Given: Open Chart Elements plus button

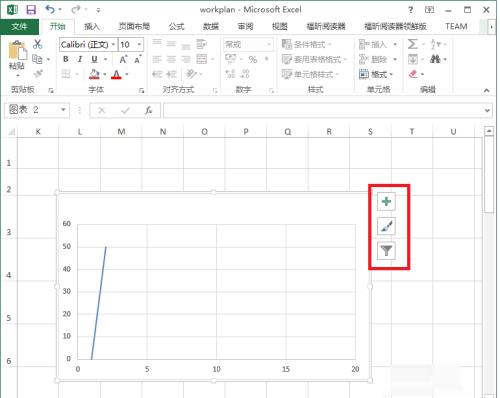Looking at the screenshot, I should point(386,201).
